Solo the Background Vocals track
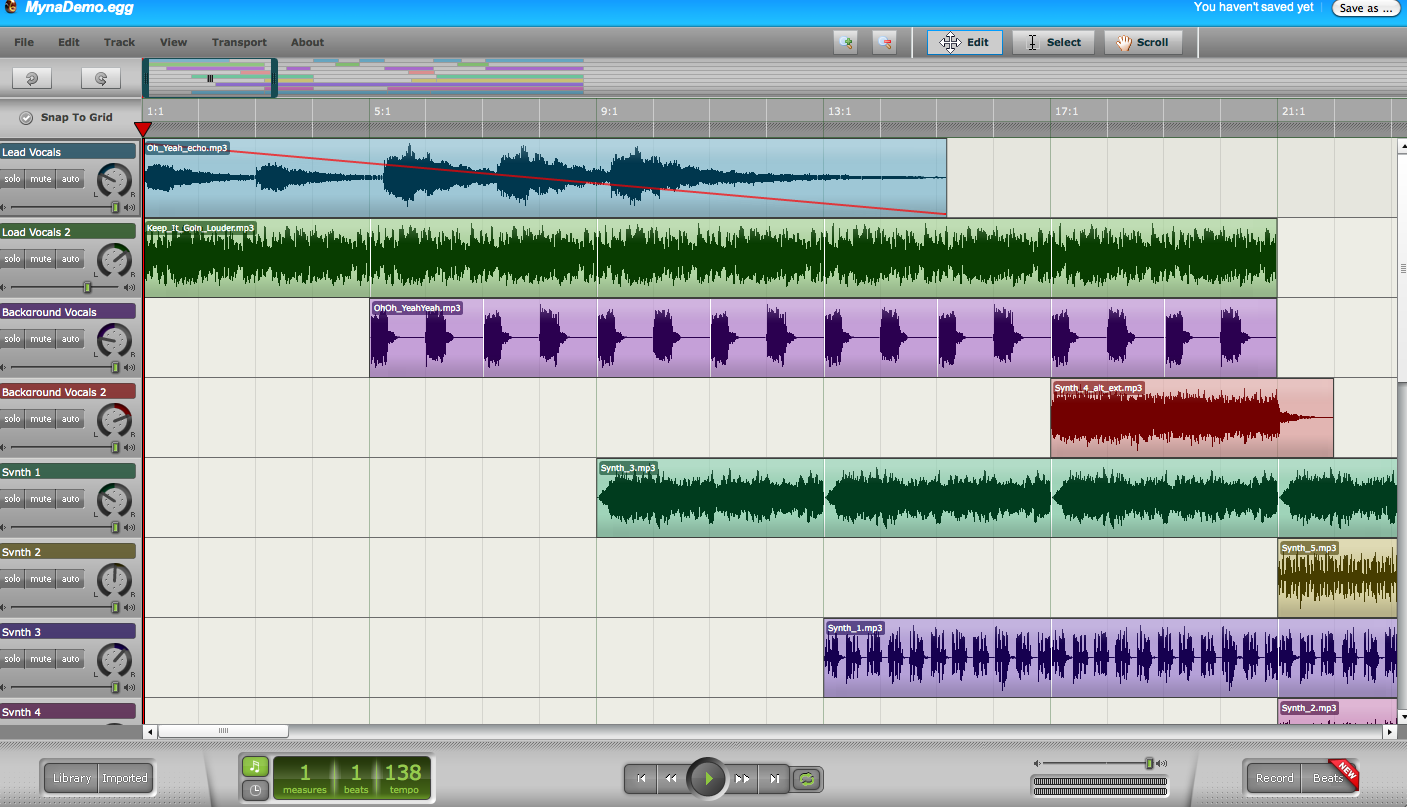 pos(12,340)
